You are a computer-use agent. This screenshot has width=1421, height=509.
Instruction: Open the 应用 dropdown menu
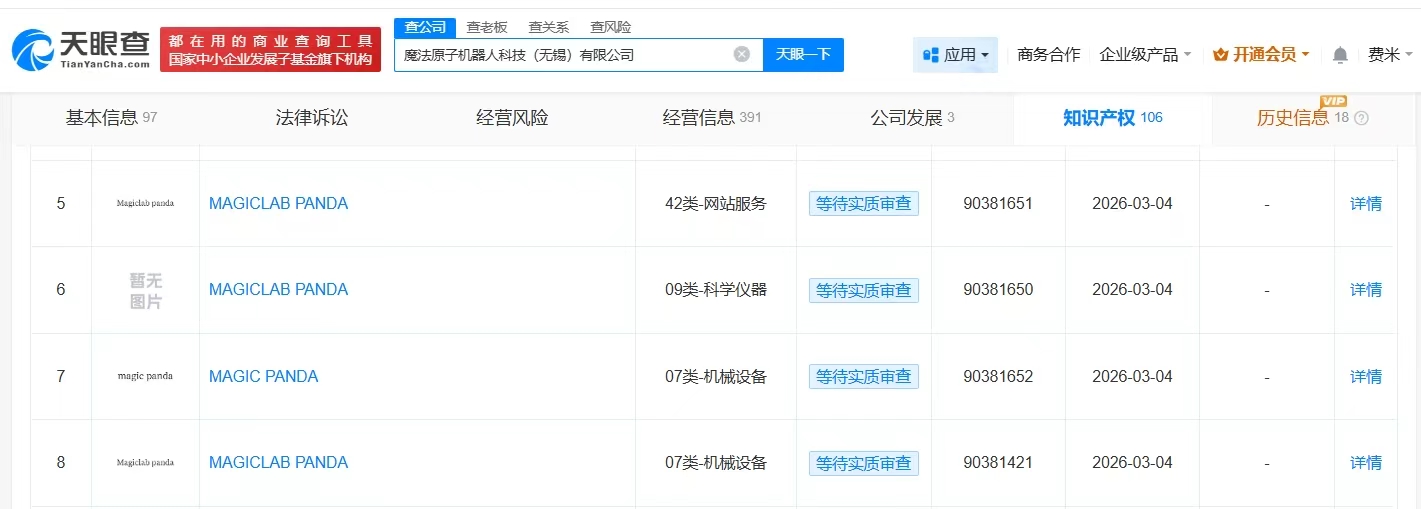[x=955, y=55]
